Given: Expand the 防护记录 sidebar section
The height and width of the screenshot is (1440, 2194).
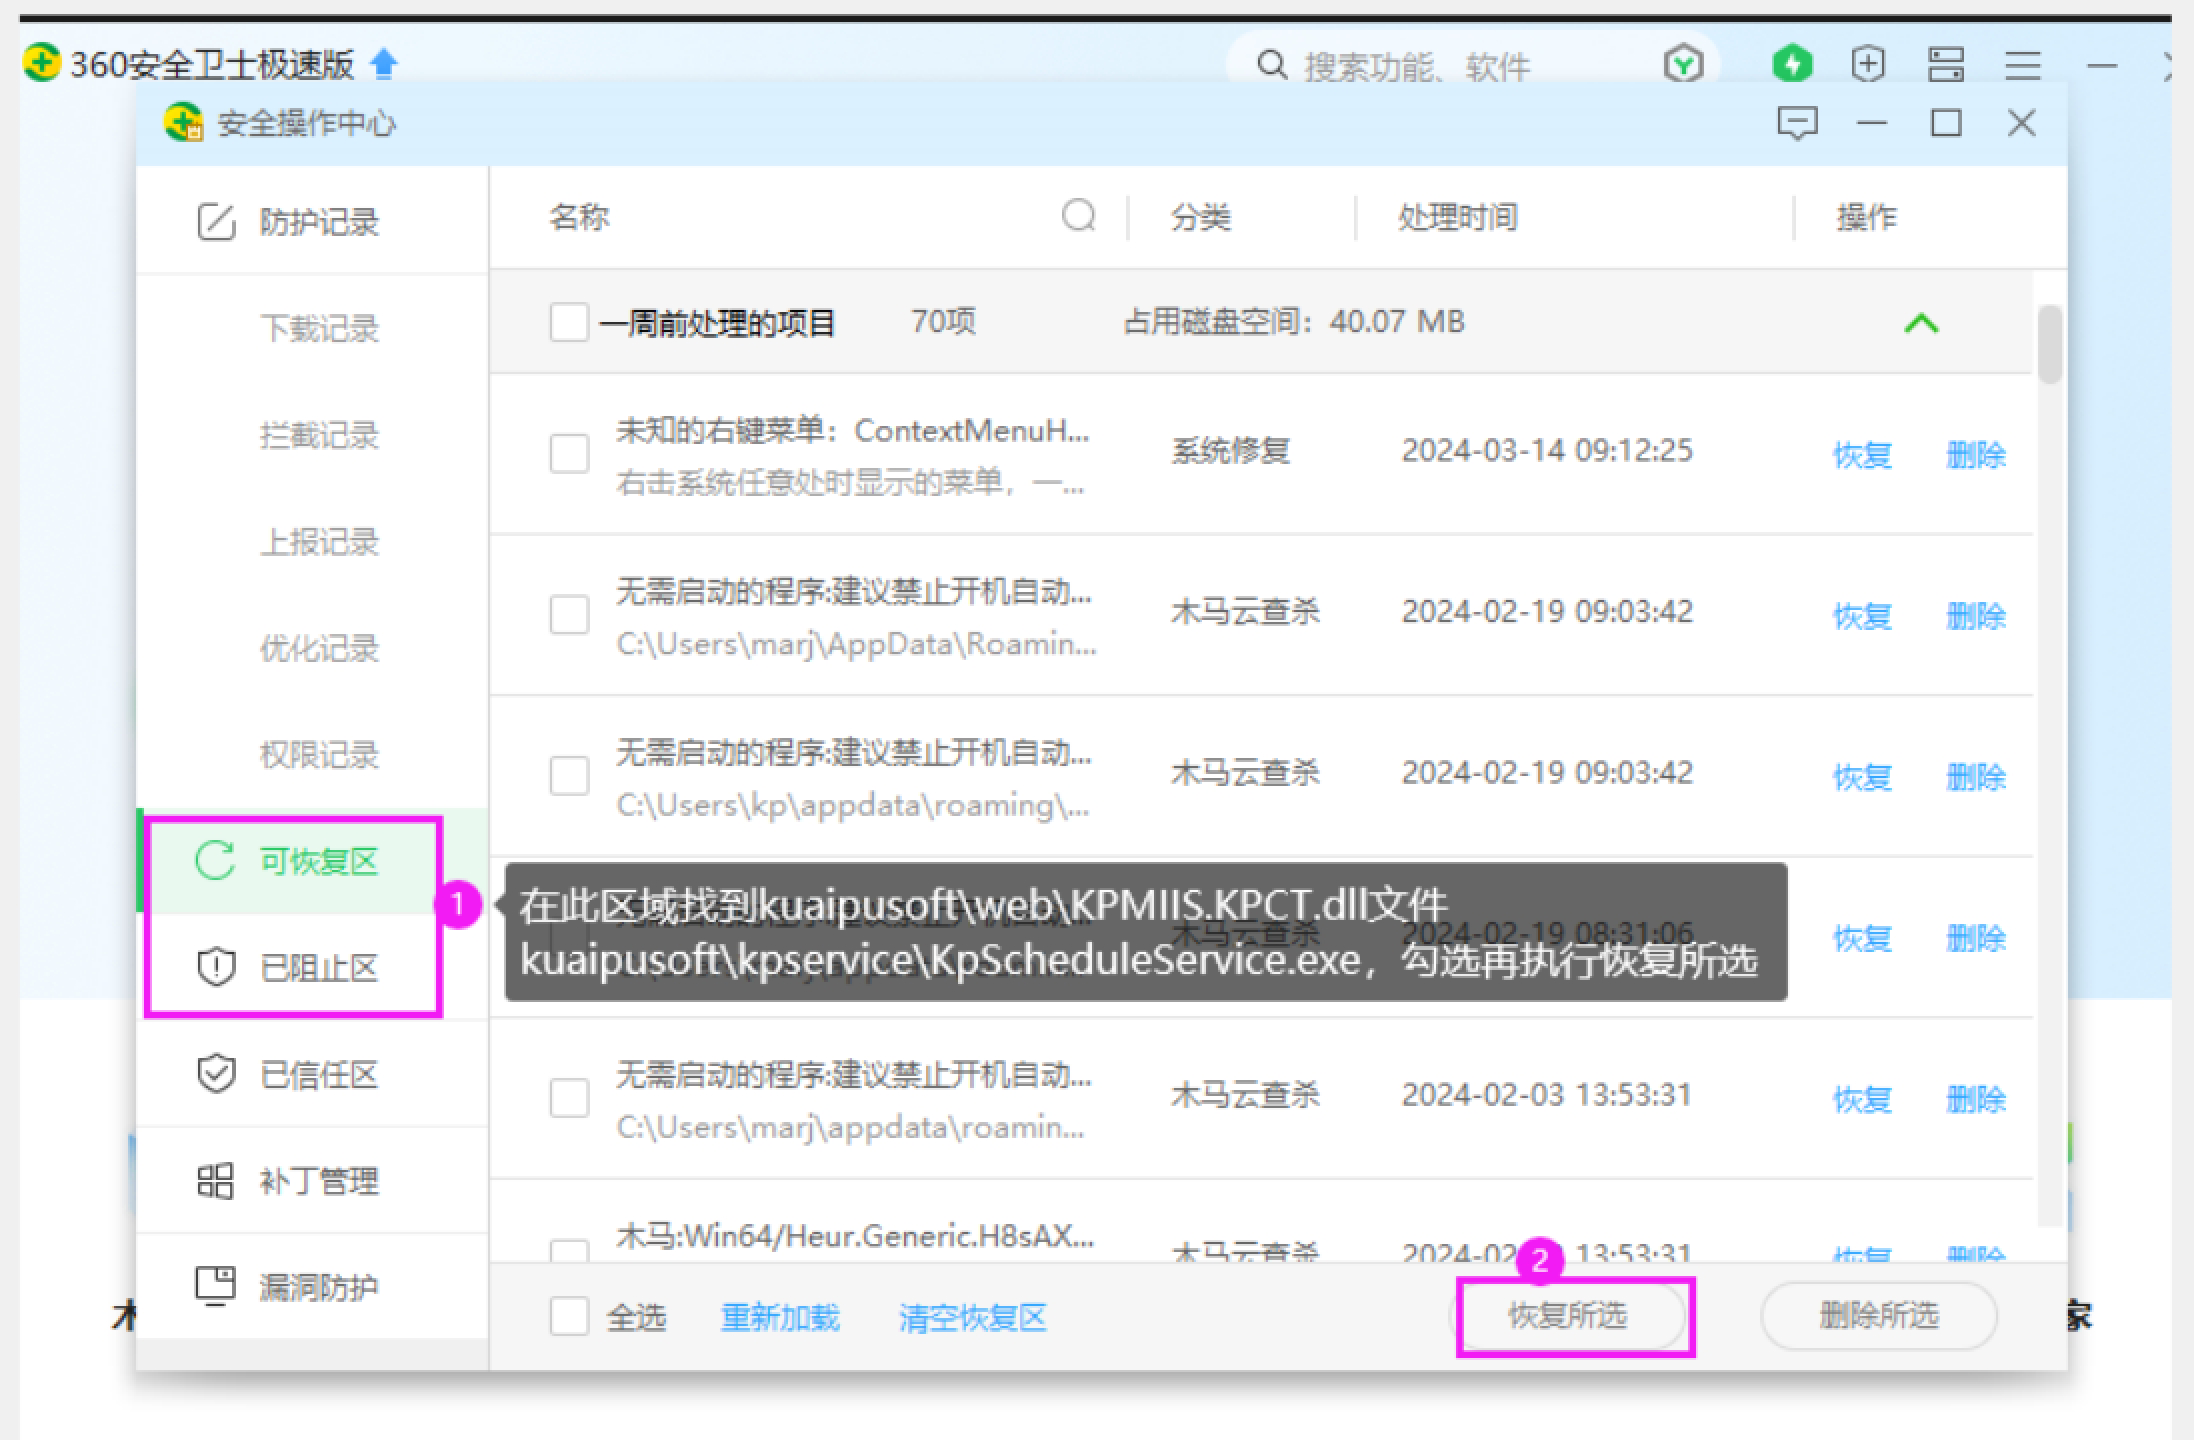Looking at the screenshot, I should pos(318,222).
